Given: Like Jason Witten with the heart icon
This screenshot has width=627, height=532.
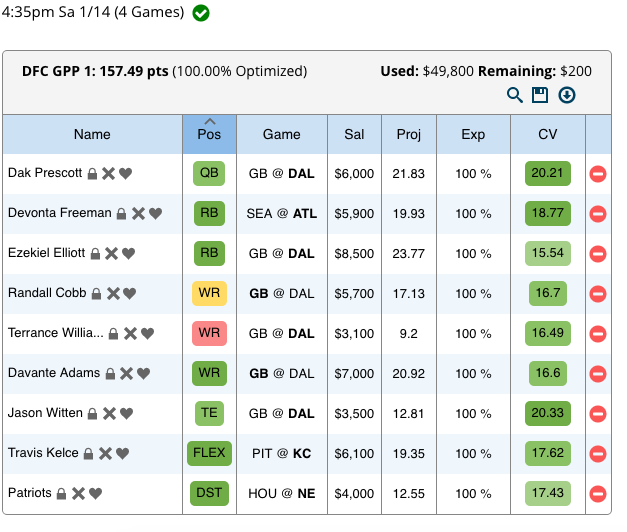Looking at the screenshot, I should click(126, 414).
